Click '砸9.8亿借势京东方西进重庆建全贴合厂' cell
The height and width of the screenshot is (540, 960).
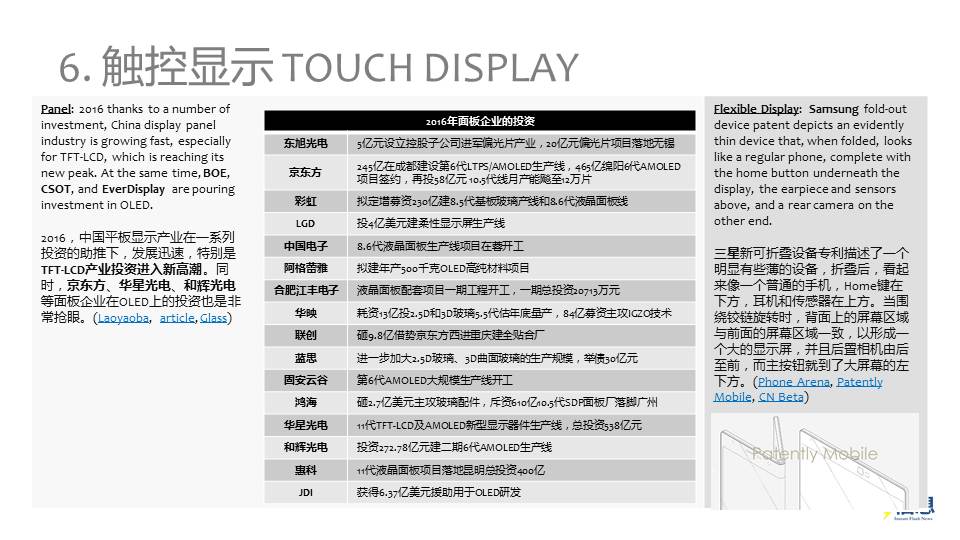(521, 336)
